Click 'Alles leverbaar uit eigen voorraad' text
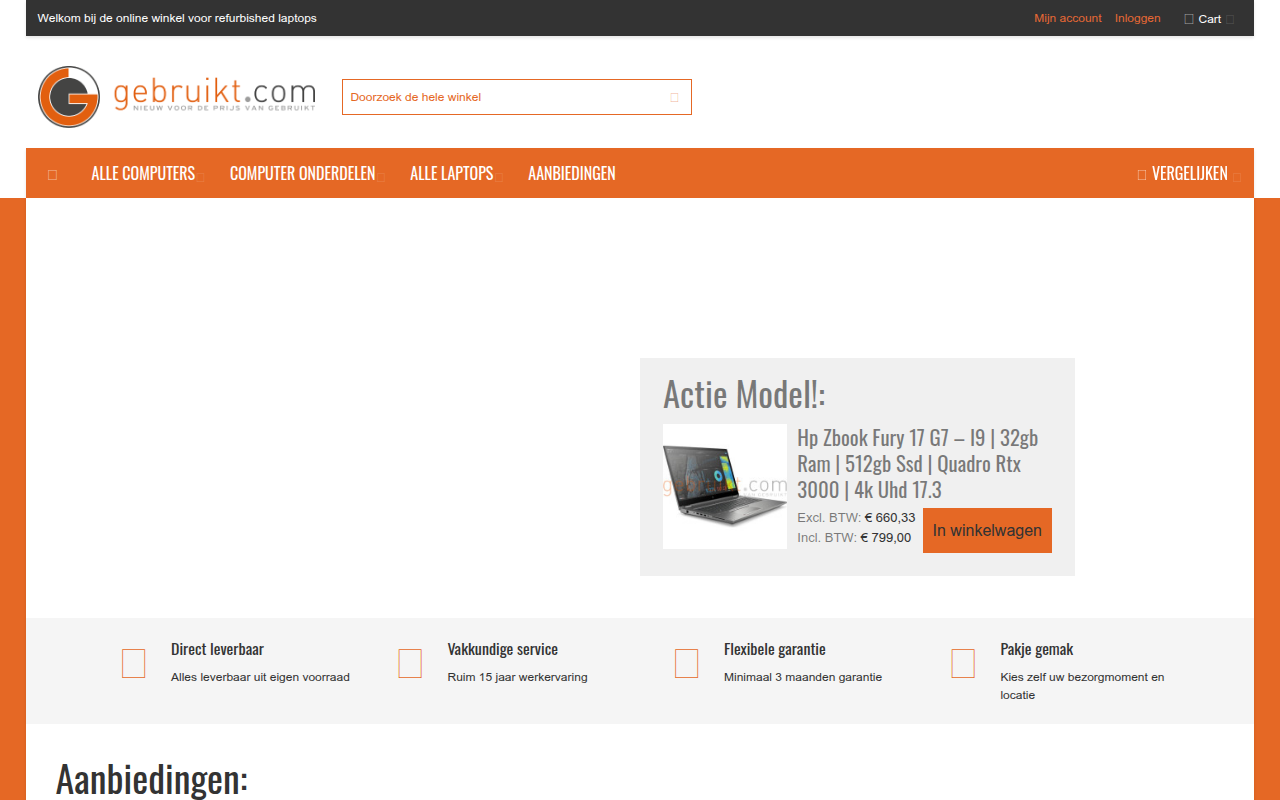 click(260, 677)
